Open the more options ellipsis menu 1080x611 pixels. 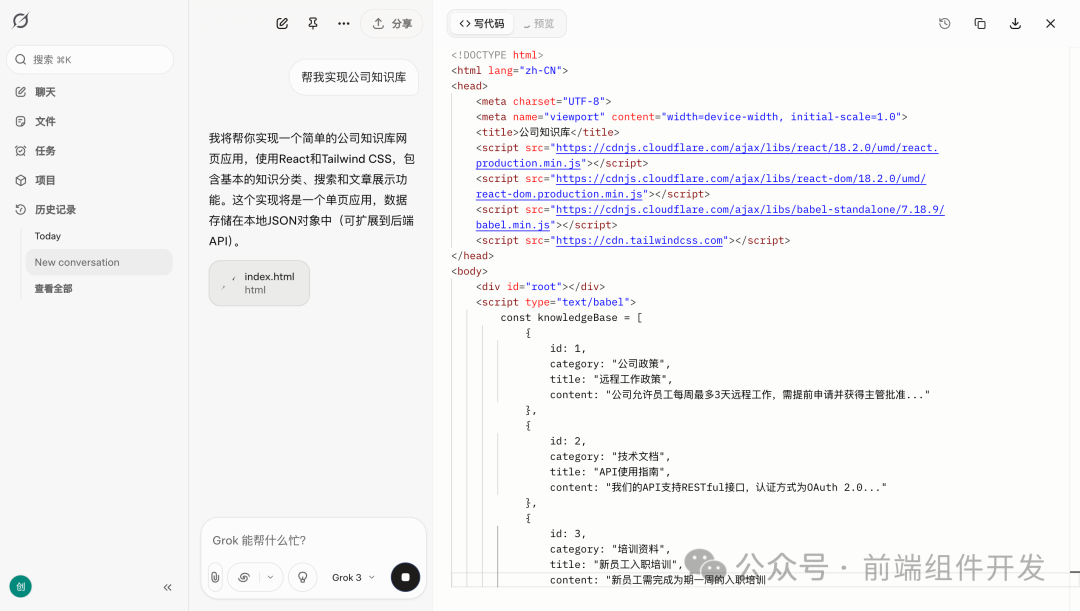[343, 23]
